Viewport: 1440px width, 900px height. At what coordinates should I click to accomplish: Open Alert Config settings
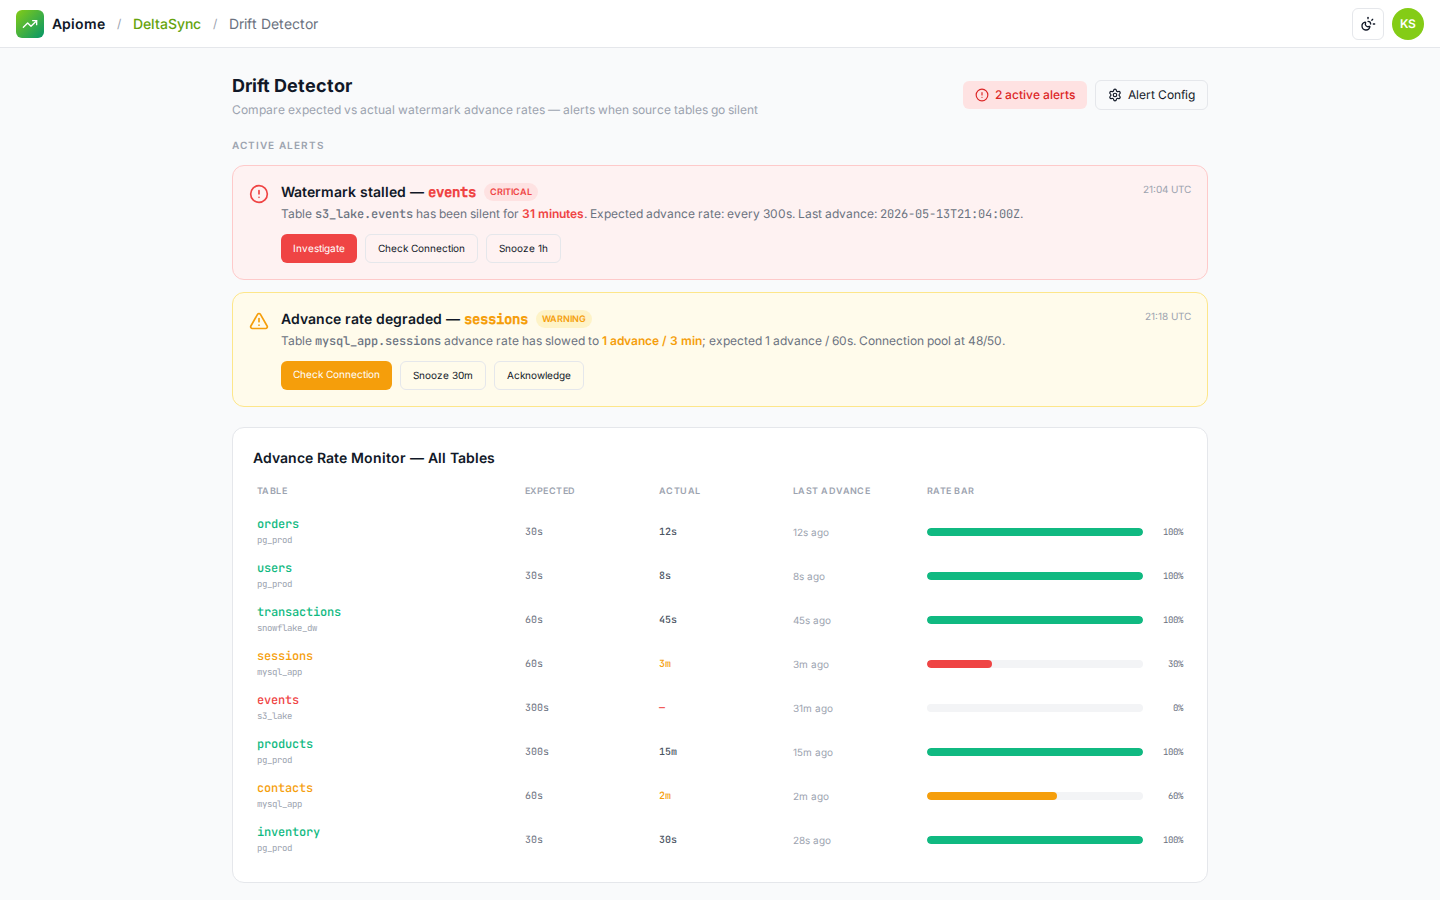point(1151,95)
